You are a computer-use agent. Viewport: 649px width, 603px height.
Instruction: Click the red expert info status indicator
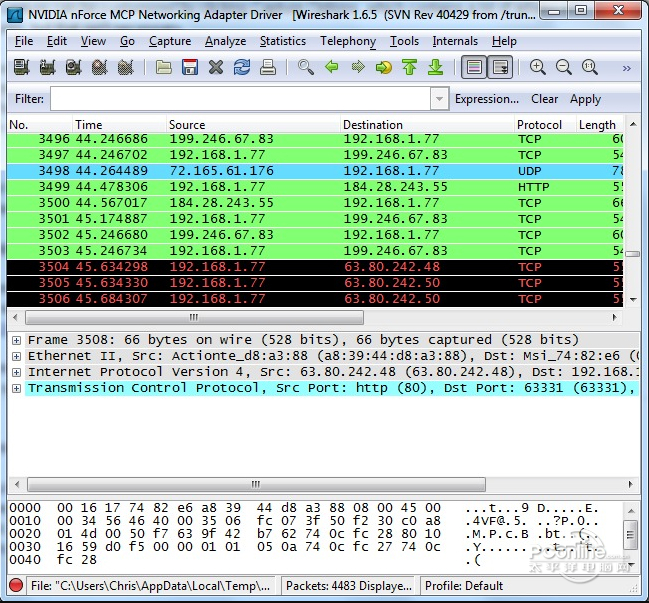(17, 586)
